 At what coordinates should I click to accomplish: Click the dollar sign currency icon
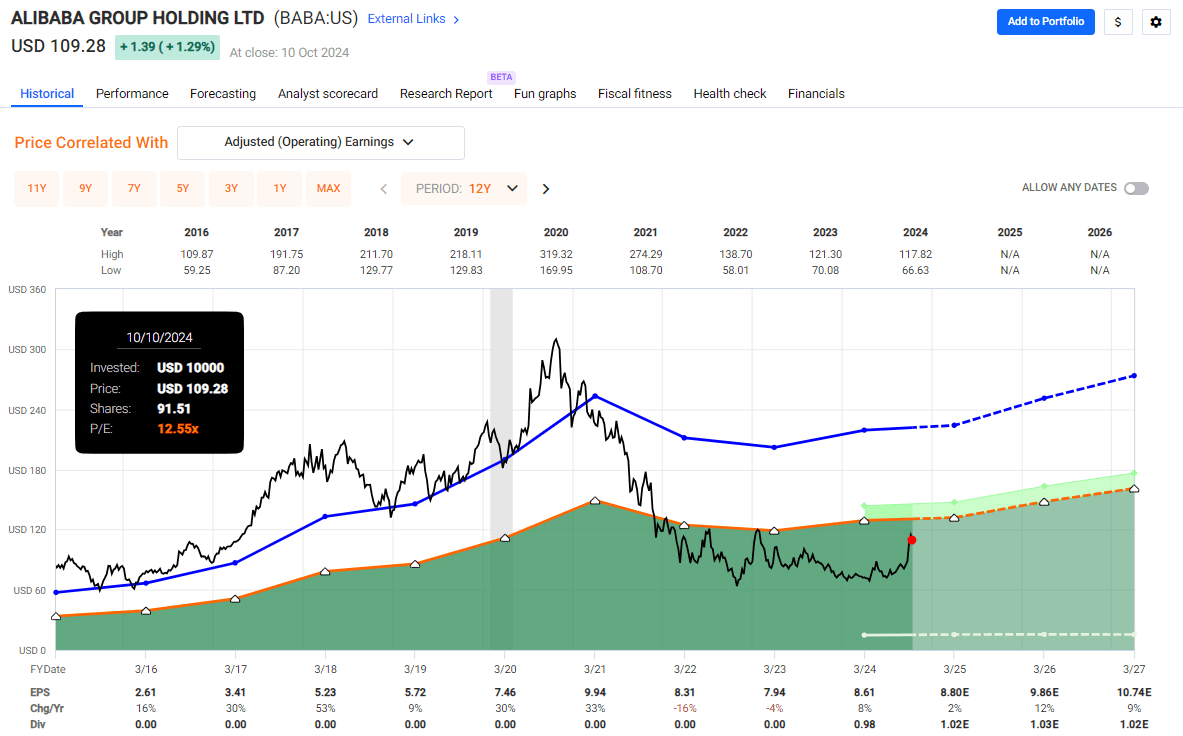(x=1117, y=22)
